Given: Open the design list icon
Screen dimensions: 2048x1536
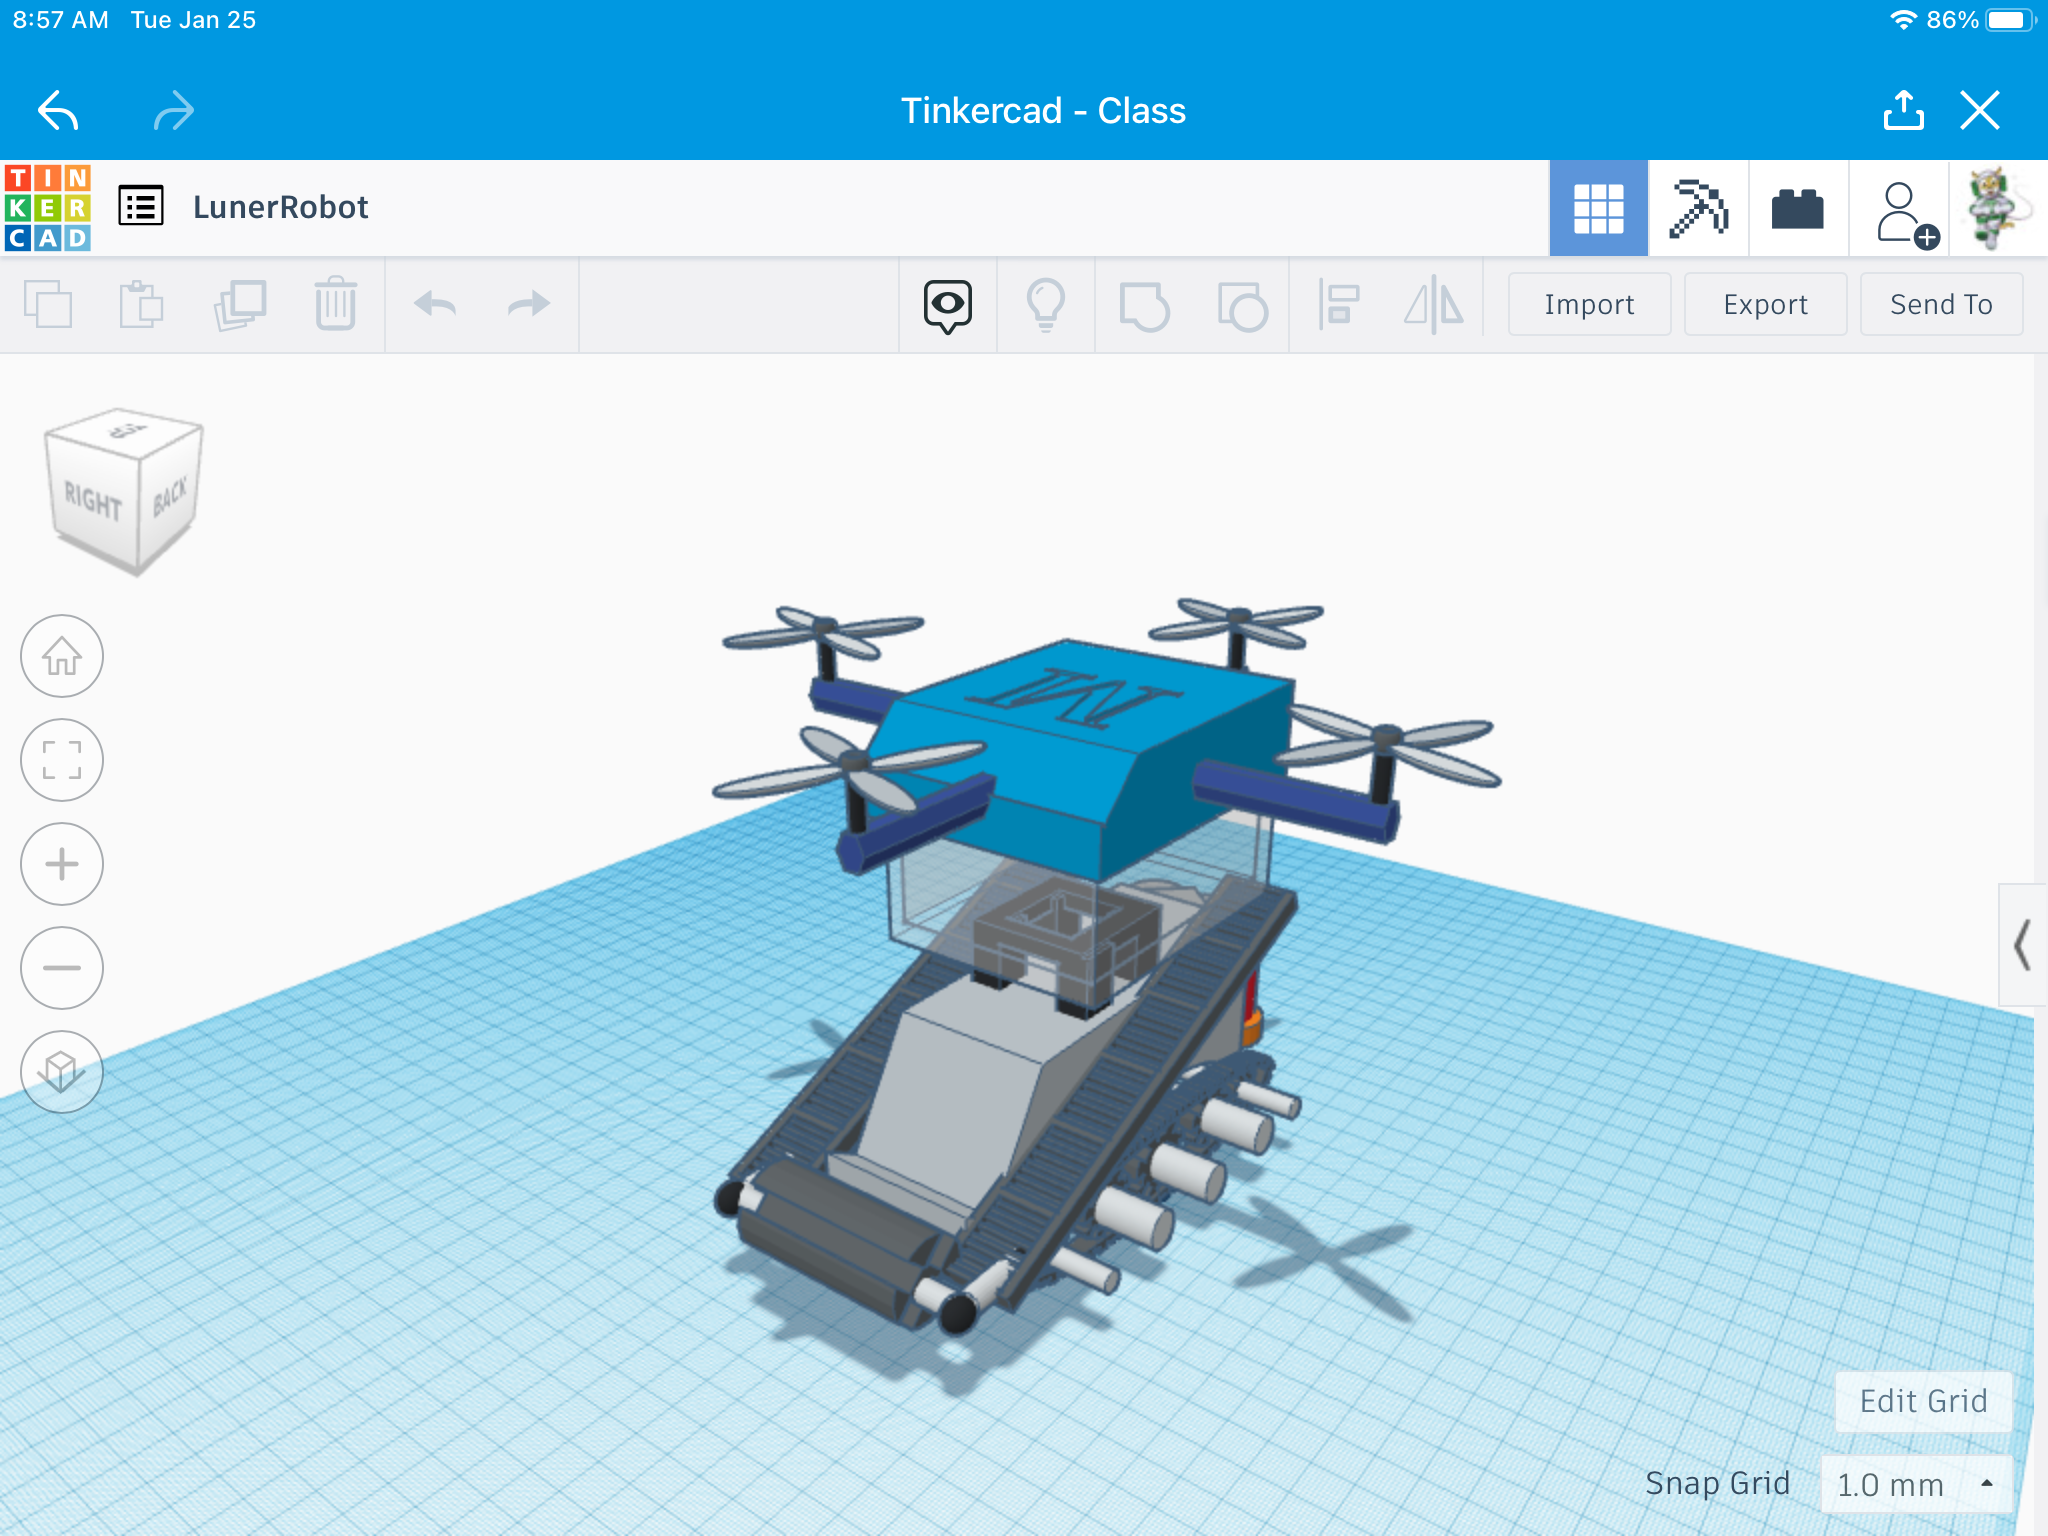Looking at the screenshot, I should coord(141,206).
